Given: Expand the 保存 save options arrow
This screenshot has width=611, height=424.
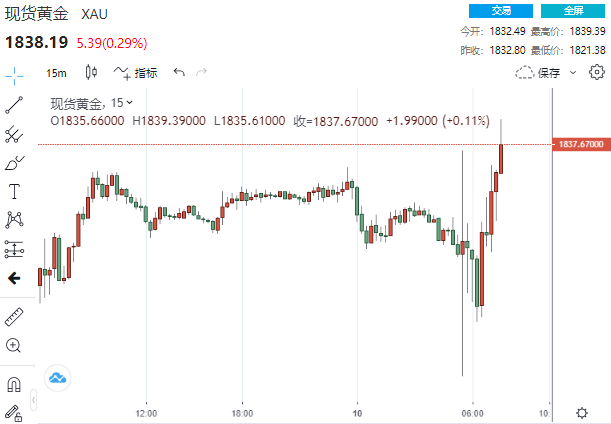Looking at the screenshot, I should tap(573, 72).
